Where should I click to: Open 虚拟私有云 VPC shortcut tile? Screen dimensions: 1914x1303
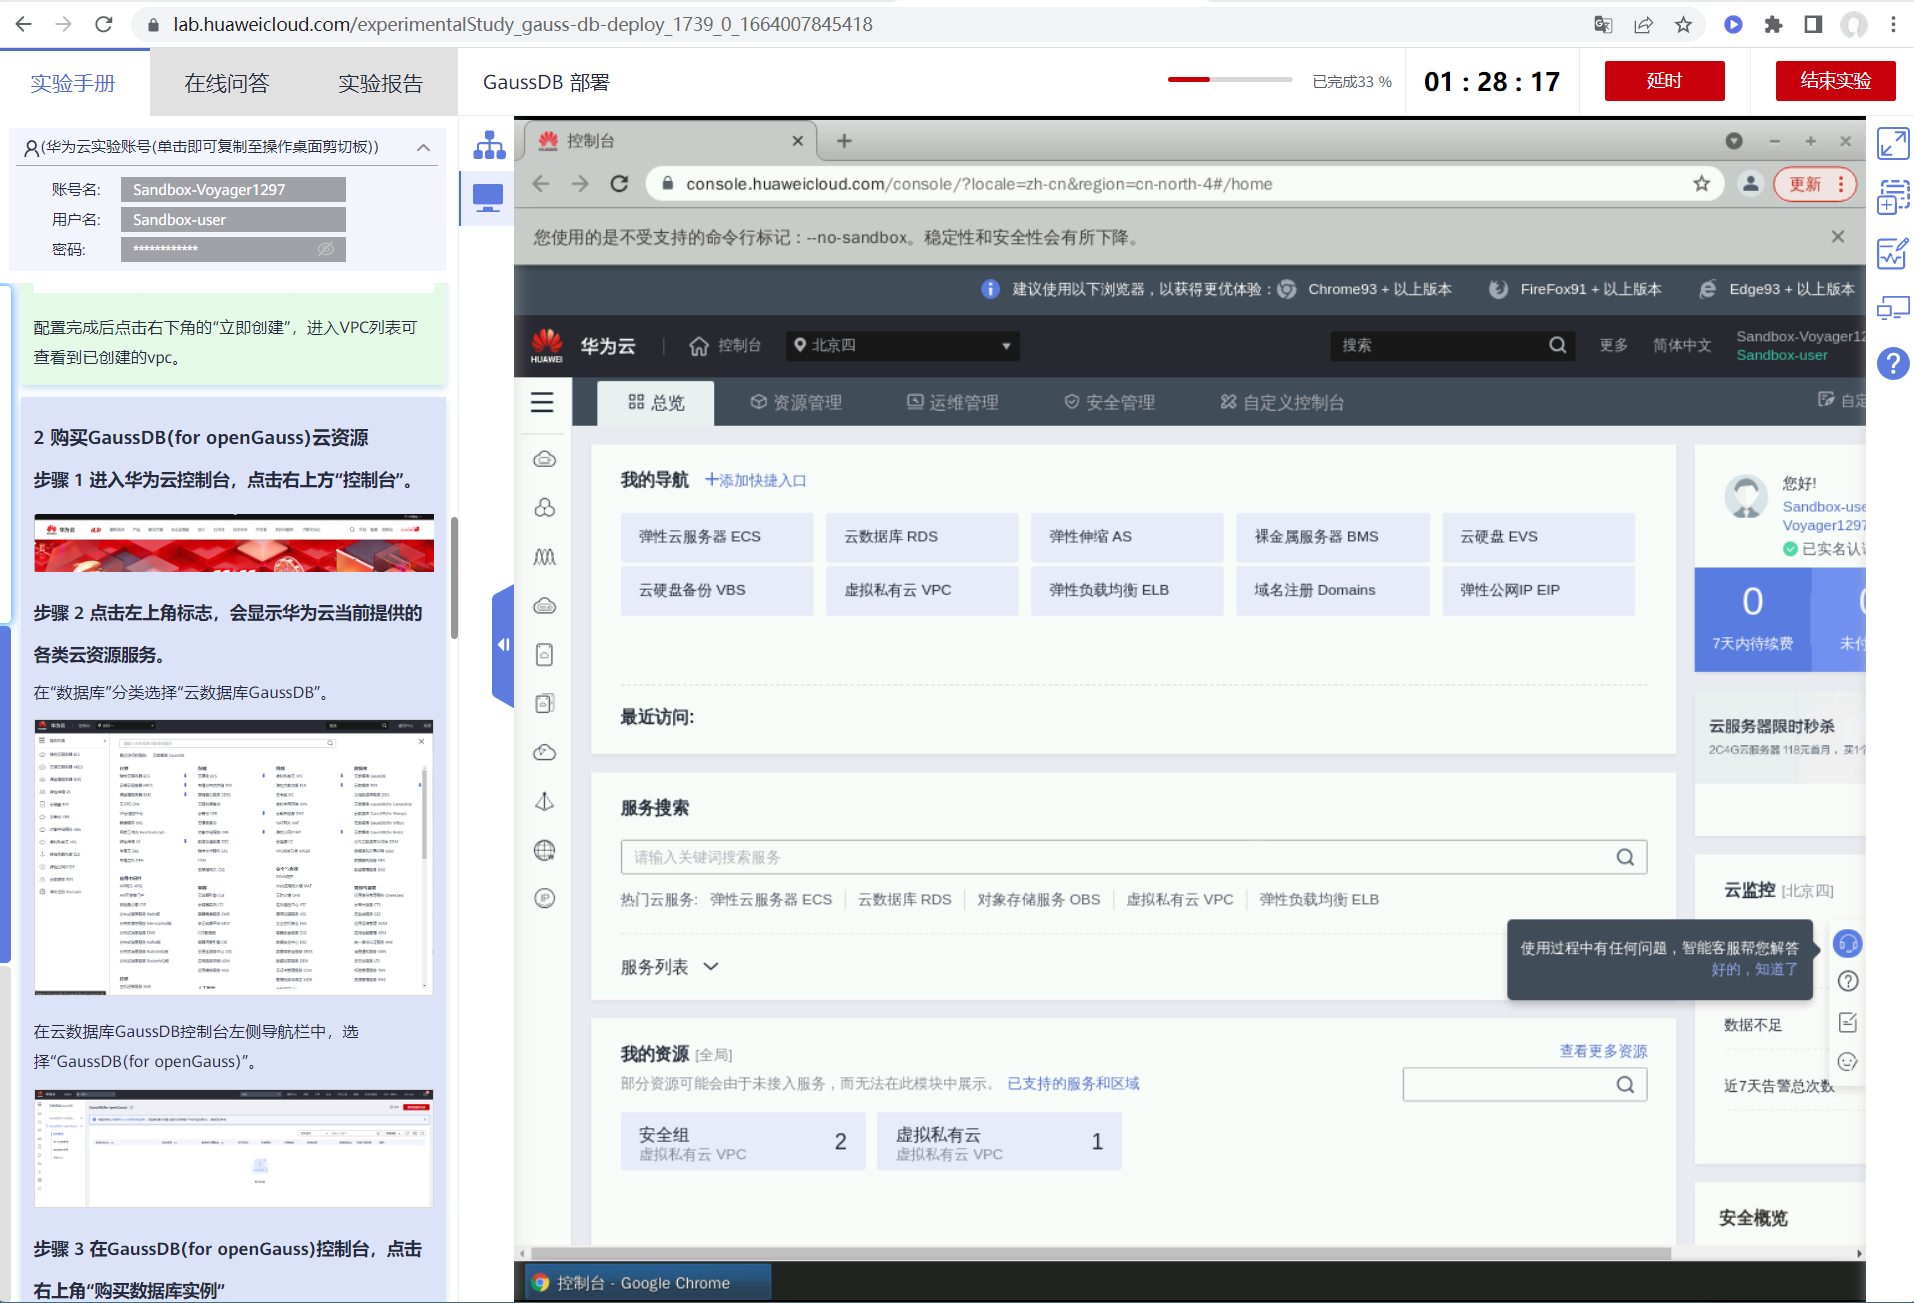pos(922,590)
